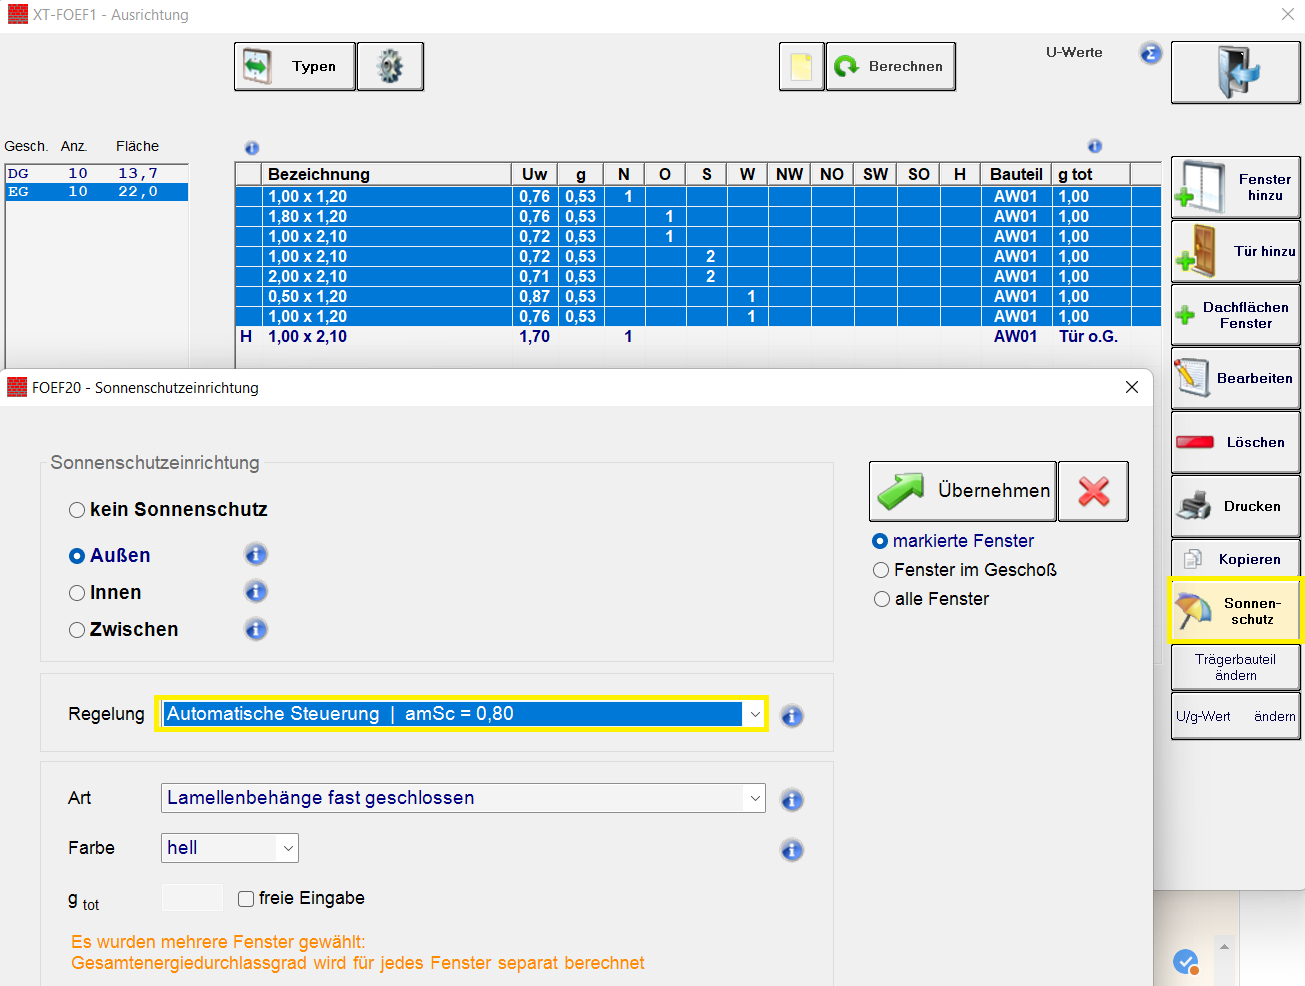Select the EG floor row
This screenshot has width=1305, height=986.
tap(97, 191)
